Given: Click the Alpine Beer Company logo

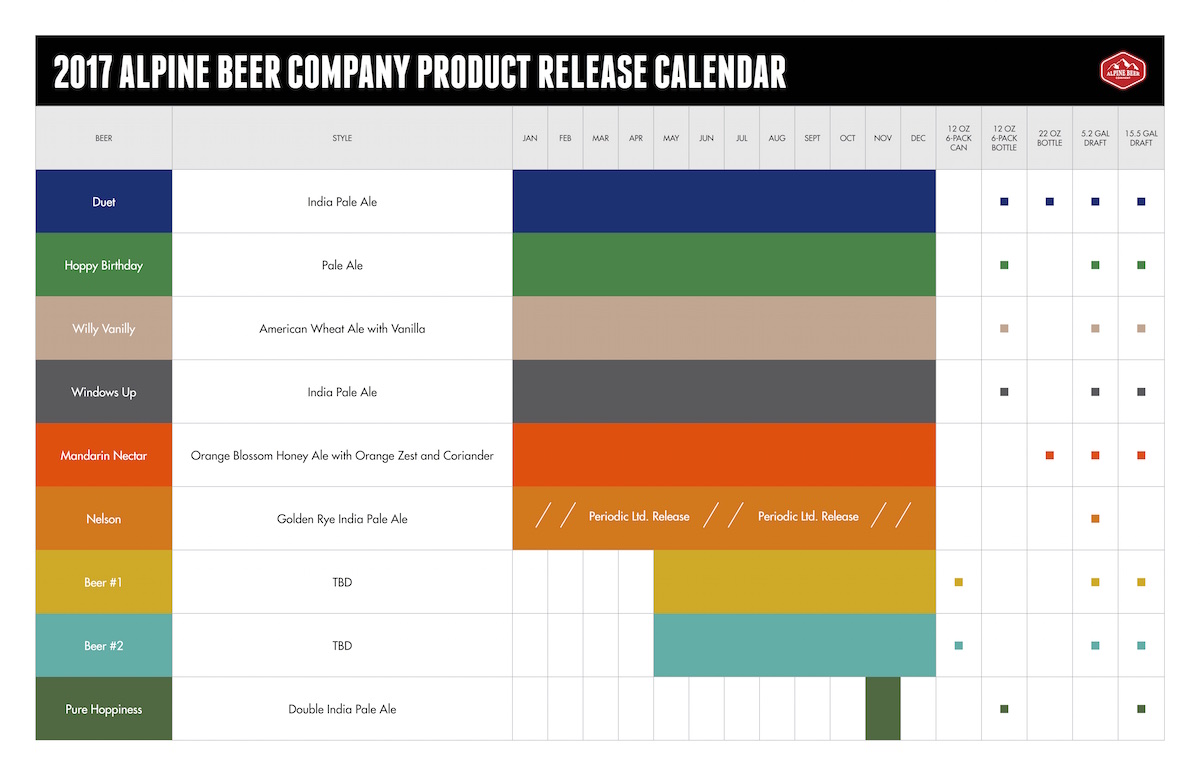Looking at the screenshot, I should (x=1123, y=70).
